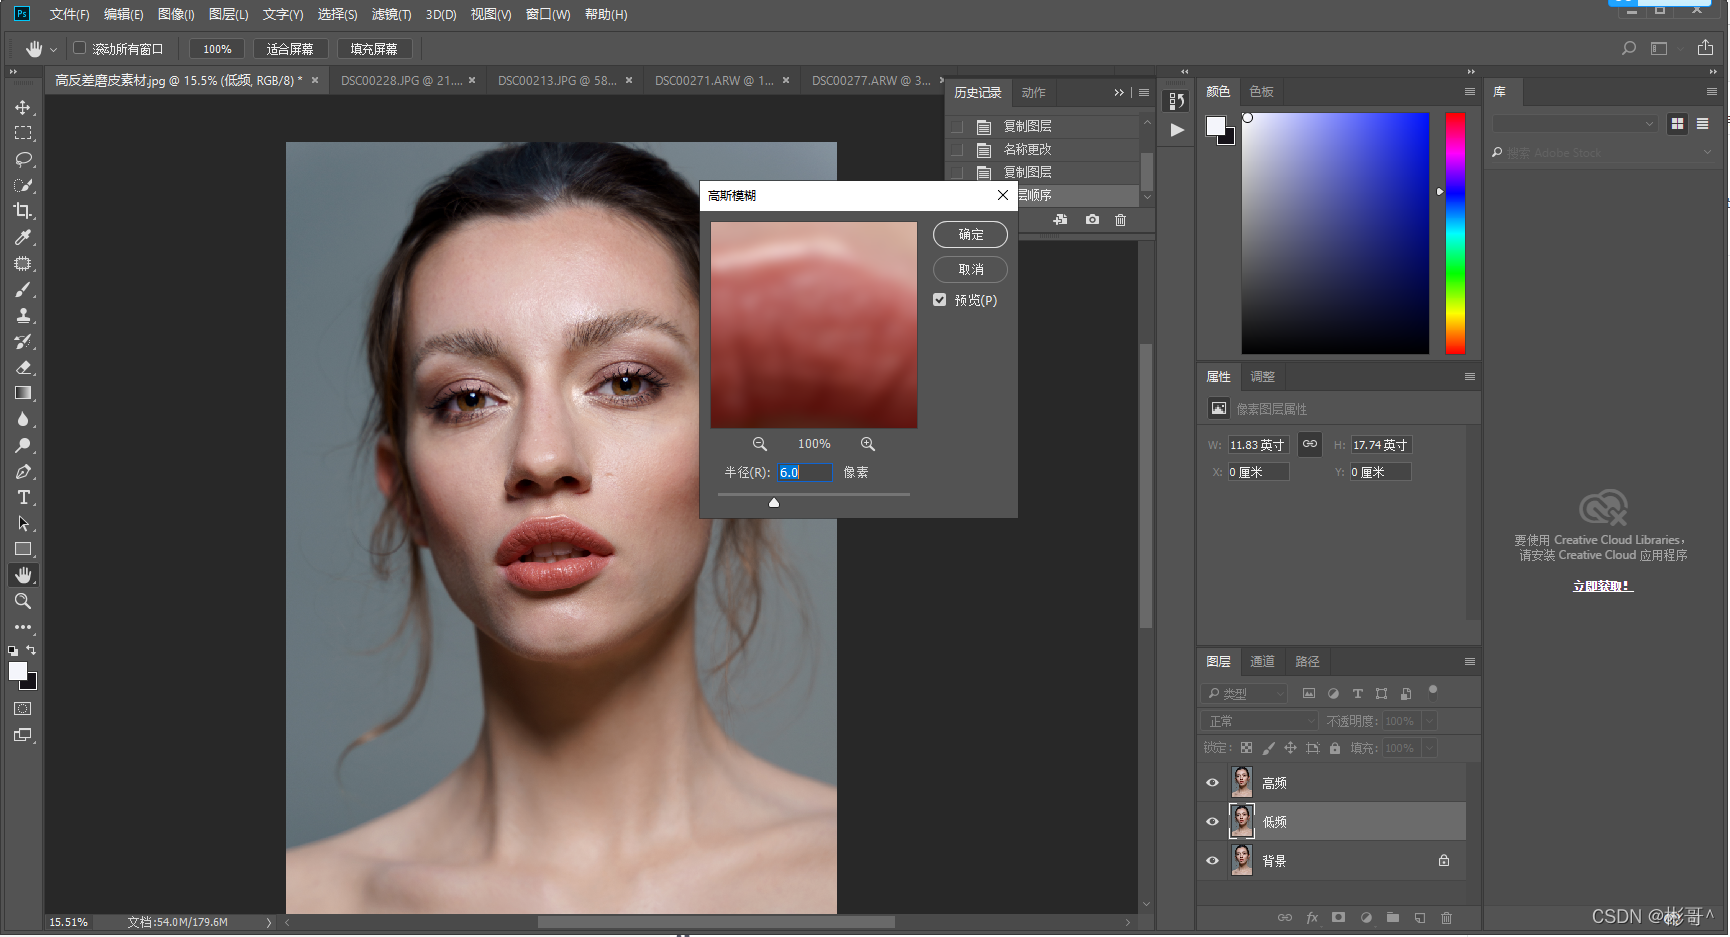Enable 滚动所有窗口 checkbox

click(80, 48)
